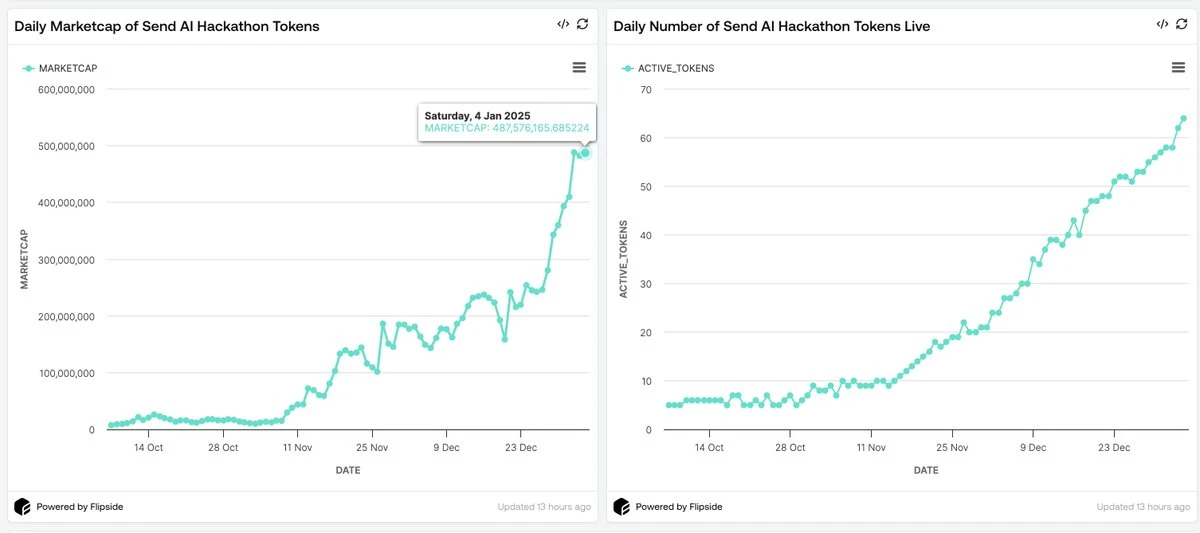Select the highlighted 4 Jan 2025 marketcap point
The image size is (1200, 533).
(585, 153)
